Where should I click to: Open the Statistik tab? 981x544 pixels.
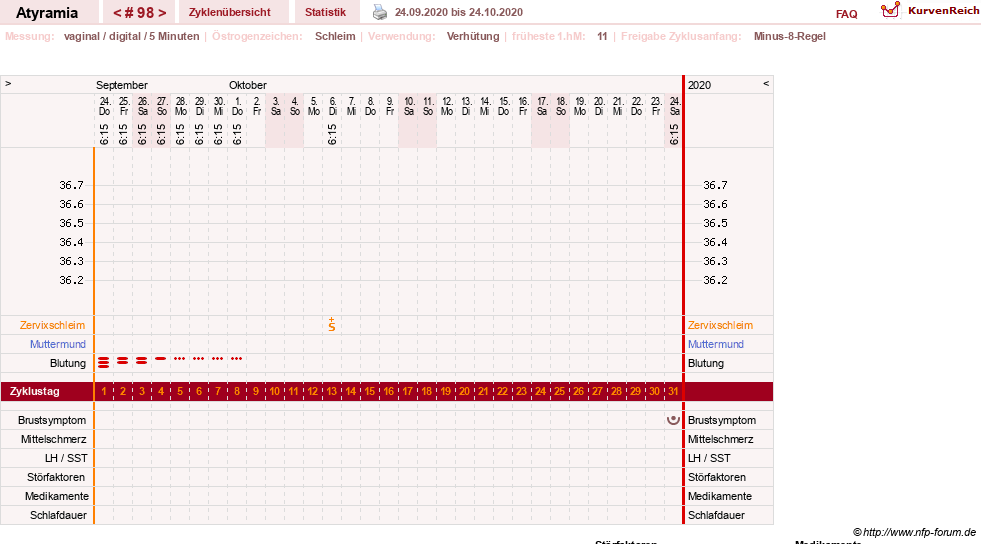[x=325, y=13]
